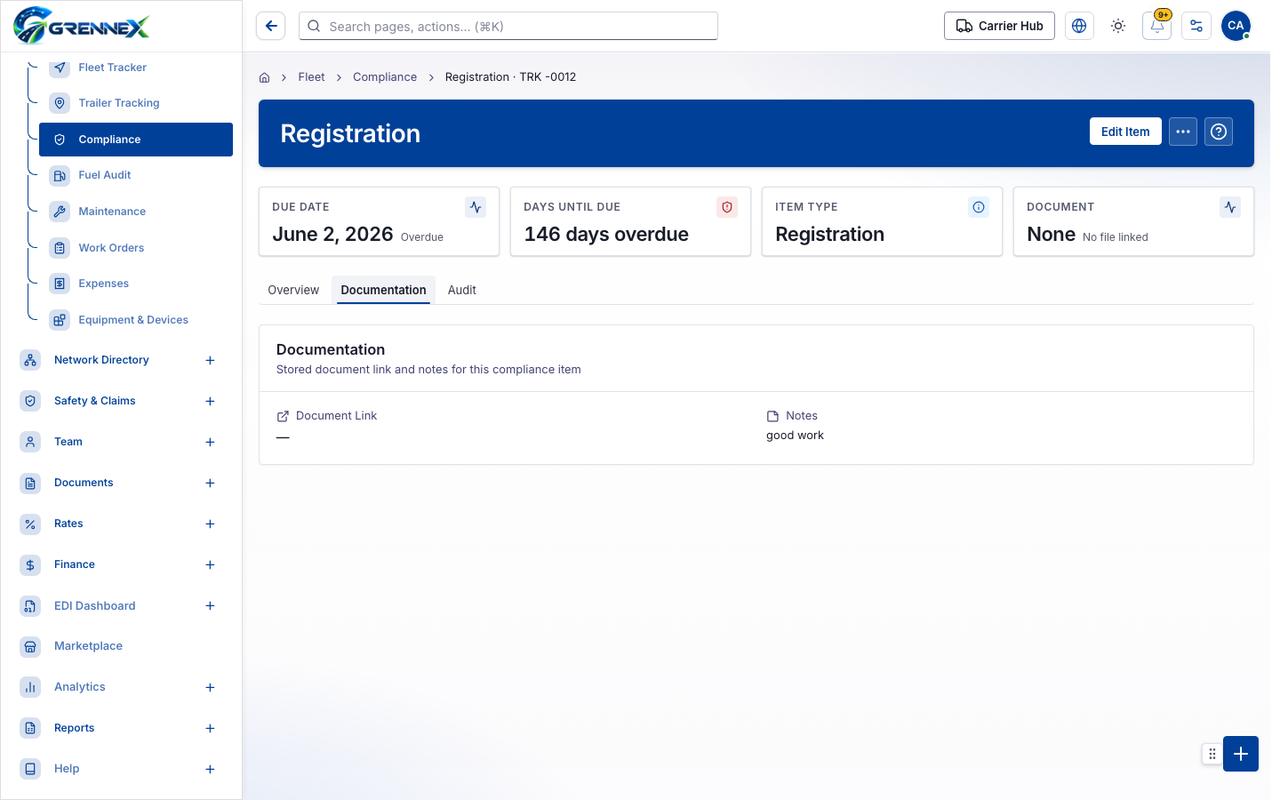Viewport: 1280px width, 800px height.
Task: Open Equipment & Devices in sidebar
Action: click(x=136, y=320)
